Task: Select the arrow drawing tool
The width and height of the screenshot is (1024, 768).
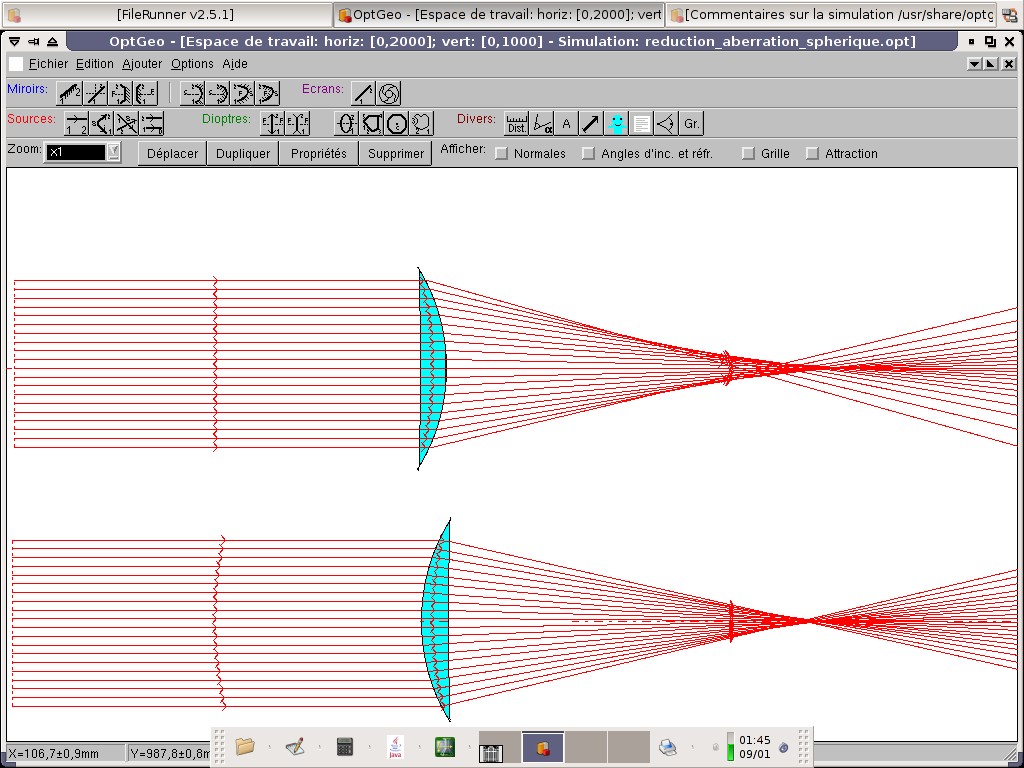Action: point(592,124)
